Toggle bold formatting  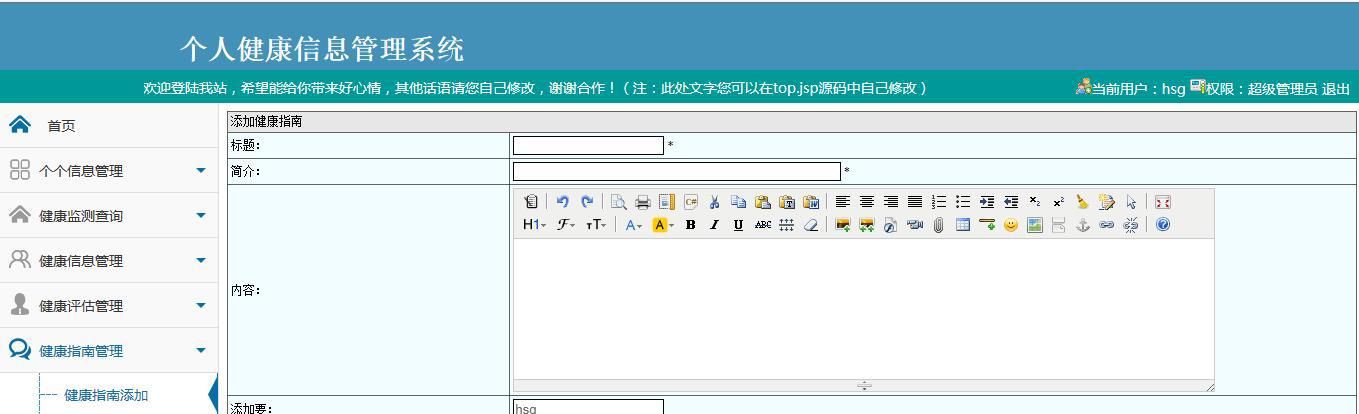point(690,225)
